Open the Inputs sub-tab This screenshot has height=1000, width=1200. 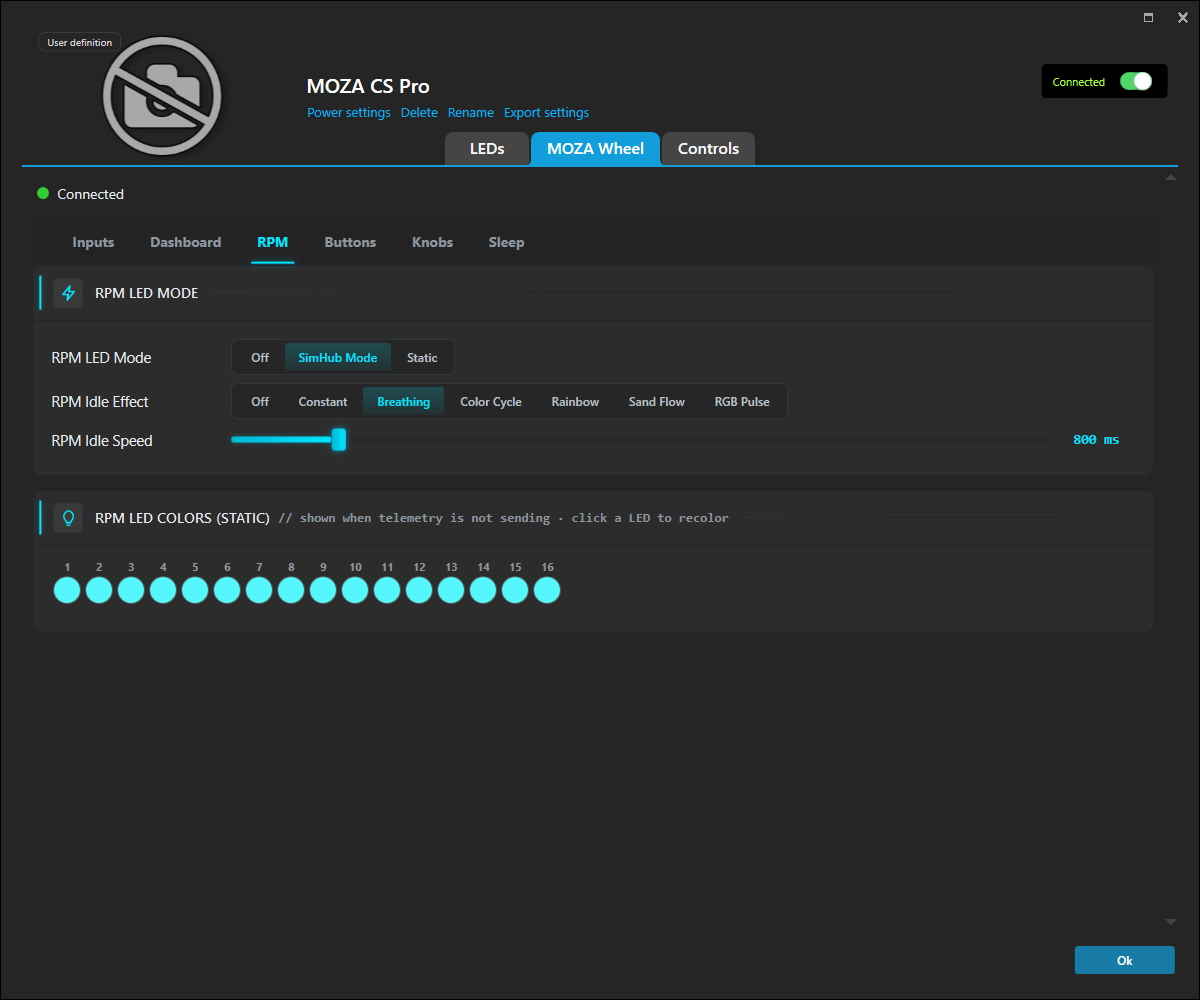pyautogui.click(x=93, y=243)
